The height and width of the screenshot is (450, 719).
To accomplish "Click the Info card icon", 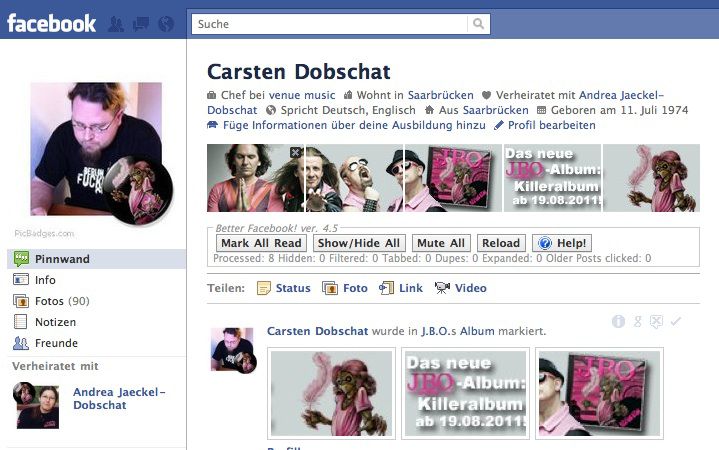I will tap(21, 279).
